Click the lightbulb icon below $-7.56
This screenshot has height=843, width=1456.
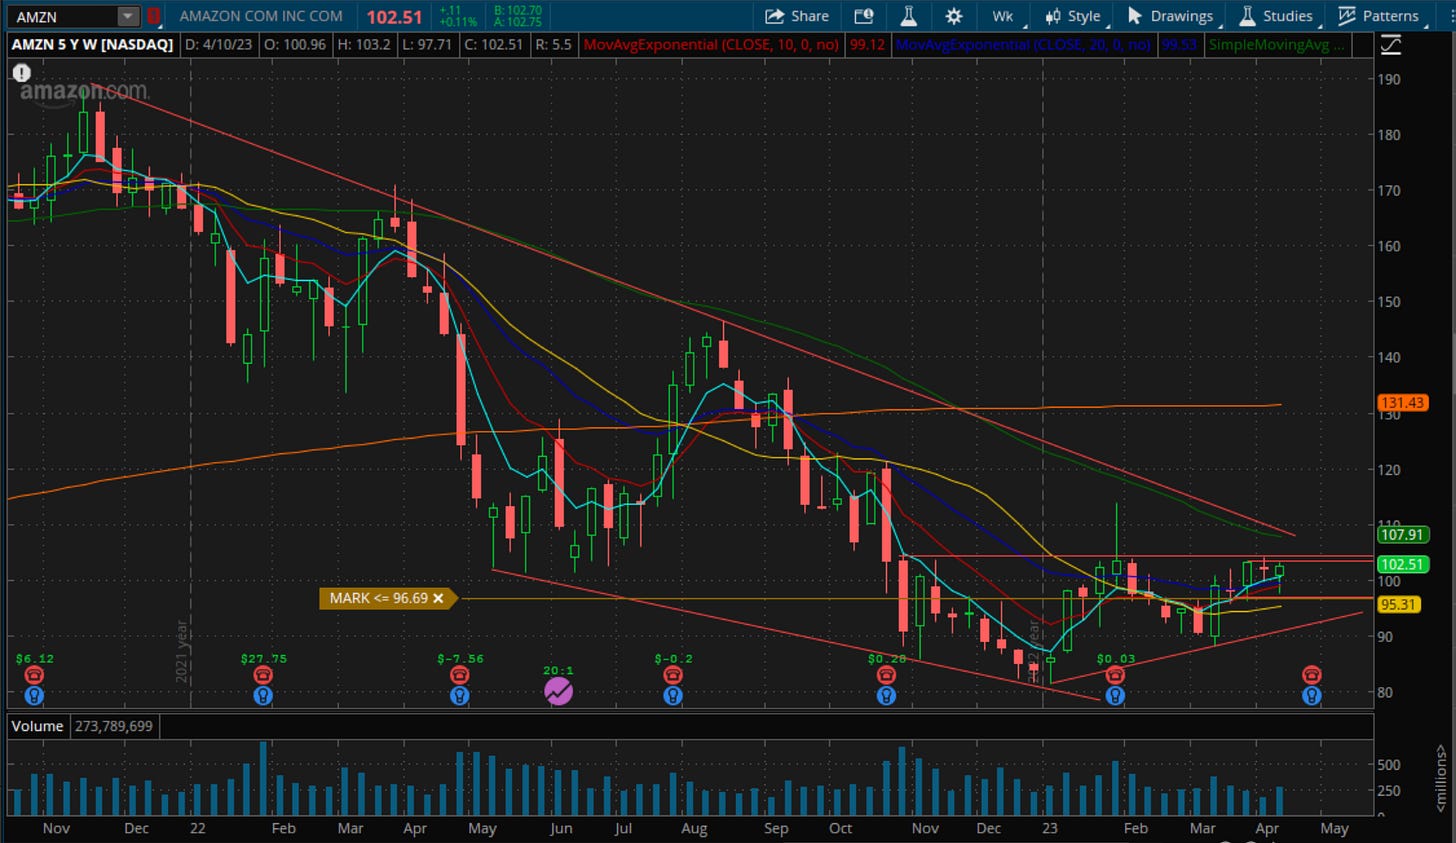pos(459,694)
